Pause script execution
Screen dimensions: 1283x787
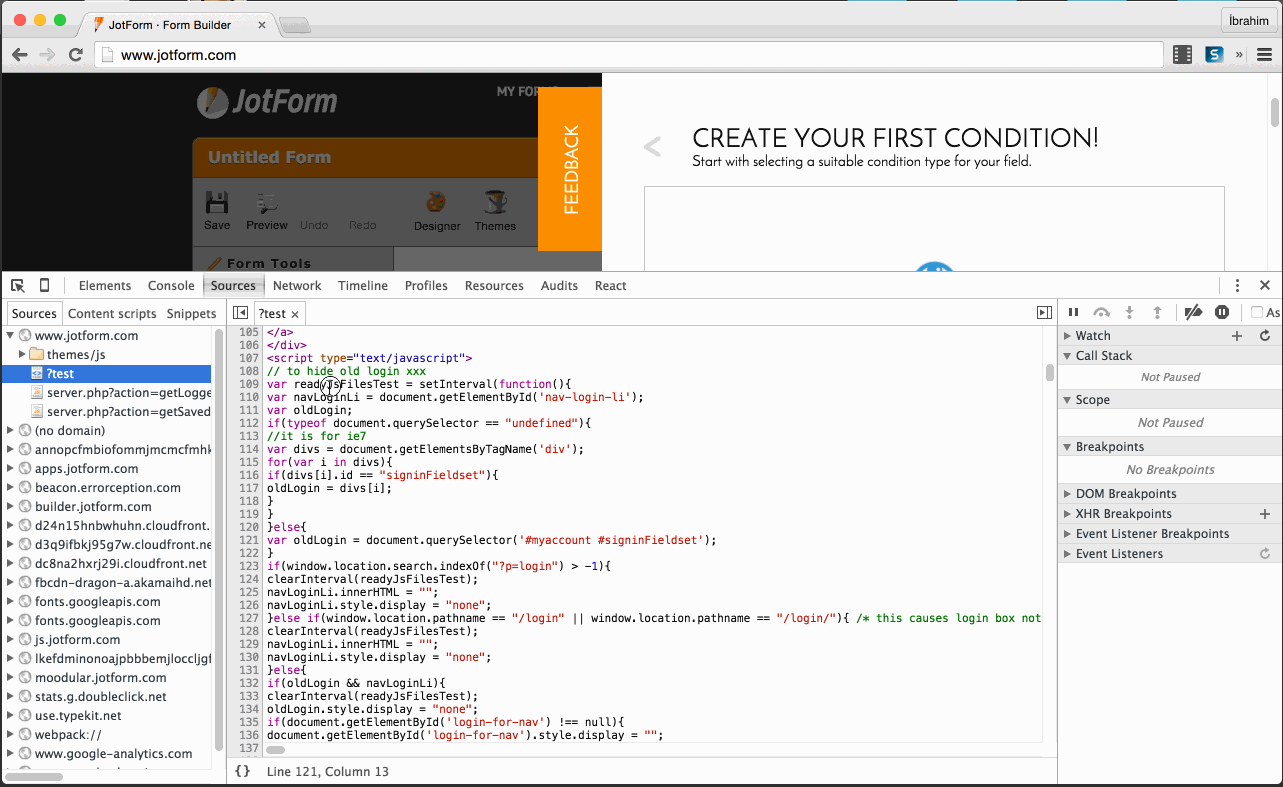(x=1074, y=313)
